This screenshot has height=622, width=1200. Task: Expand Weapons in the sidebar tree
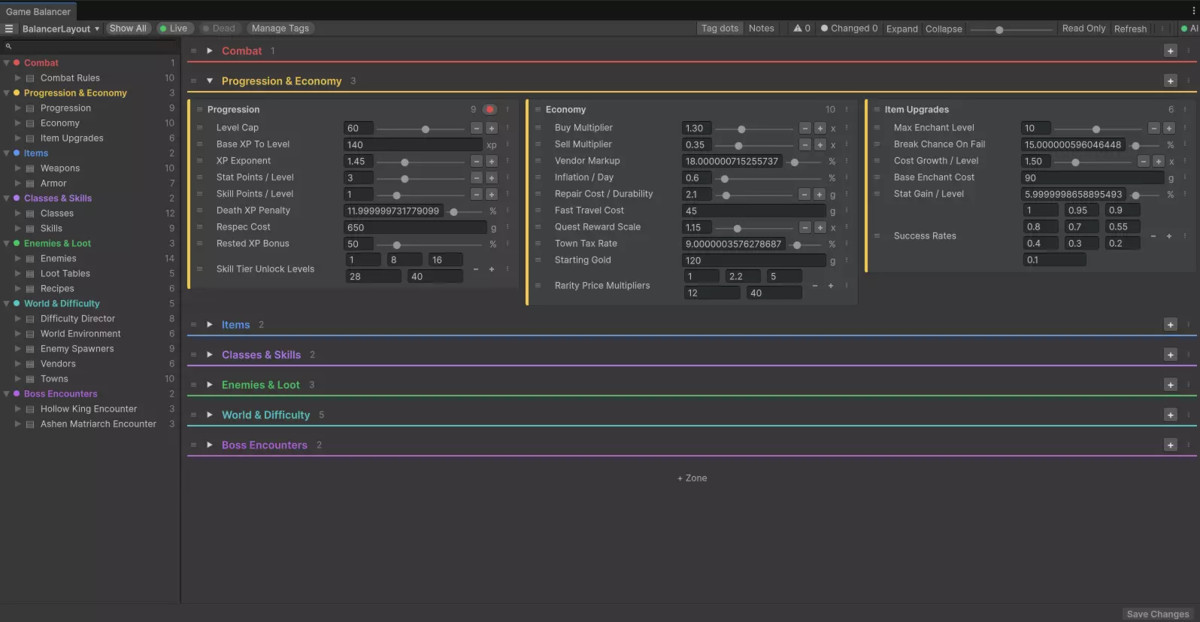(18, 169)
